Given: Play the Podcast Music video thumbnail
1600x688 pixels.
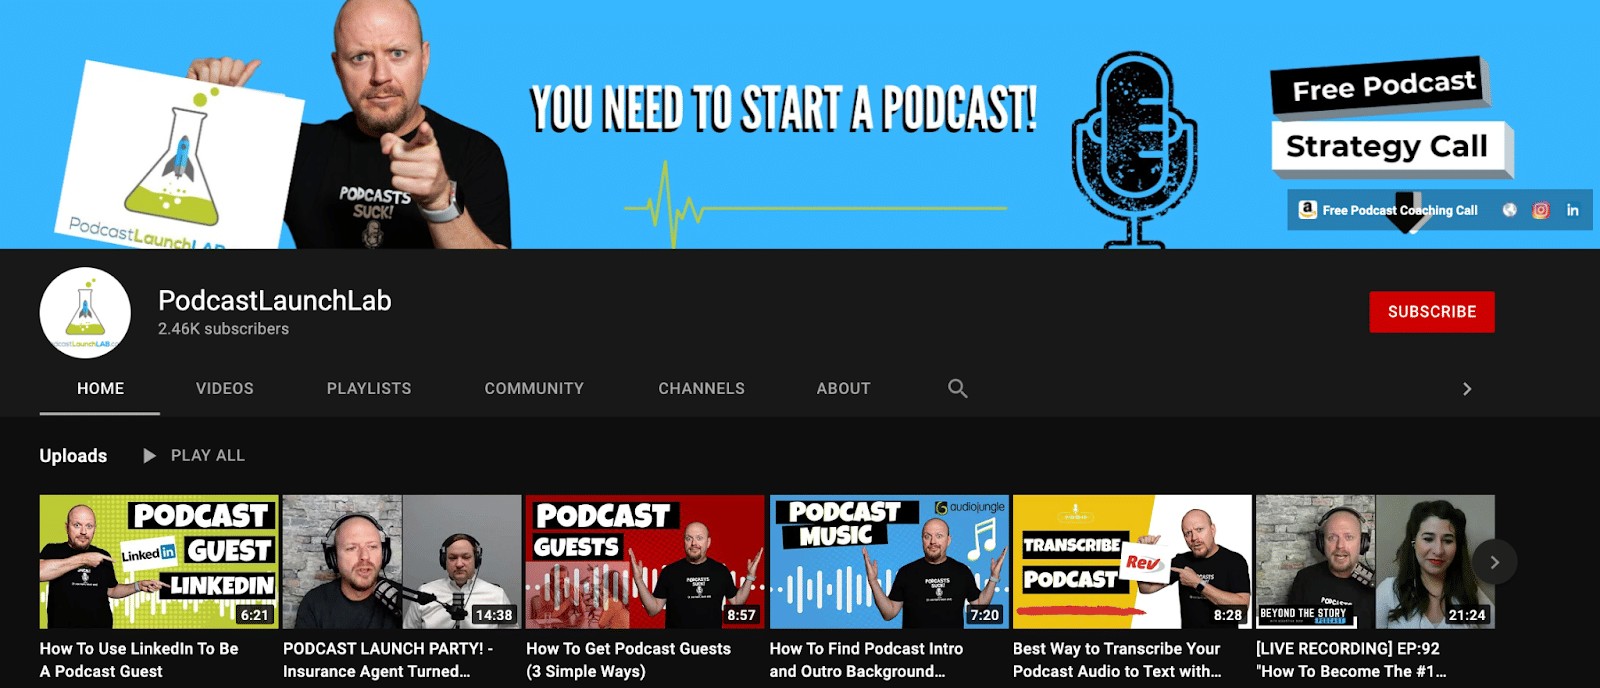Looking at the screenshot, I should (x=889, y=561).
